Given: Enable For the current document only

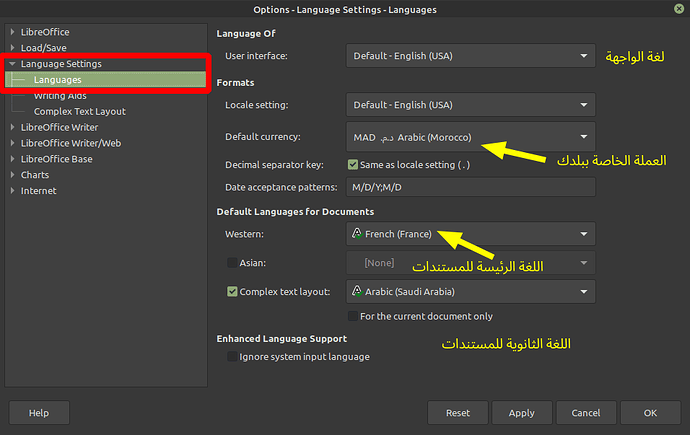Looking at the screenshot, I should (x=353, y=317).
